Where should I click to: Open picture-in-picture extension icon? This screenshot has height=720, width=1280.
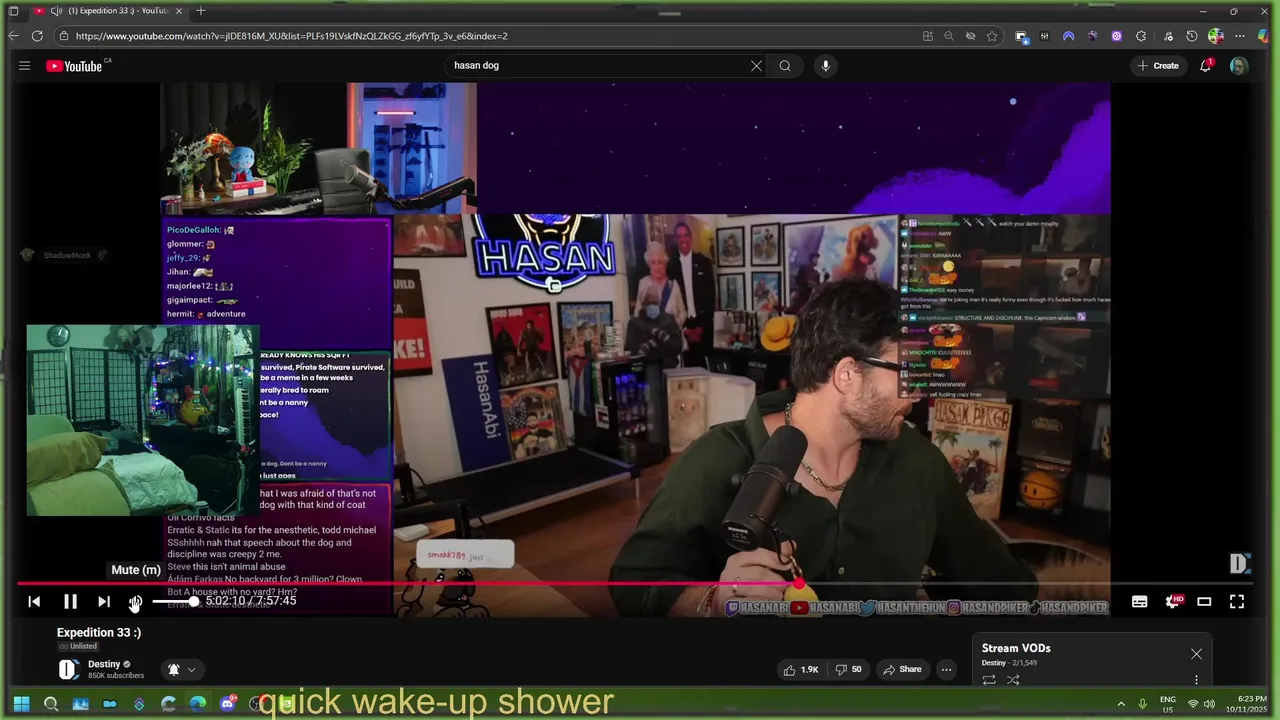[x=1021, y=36]
